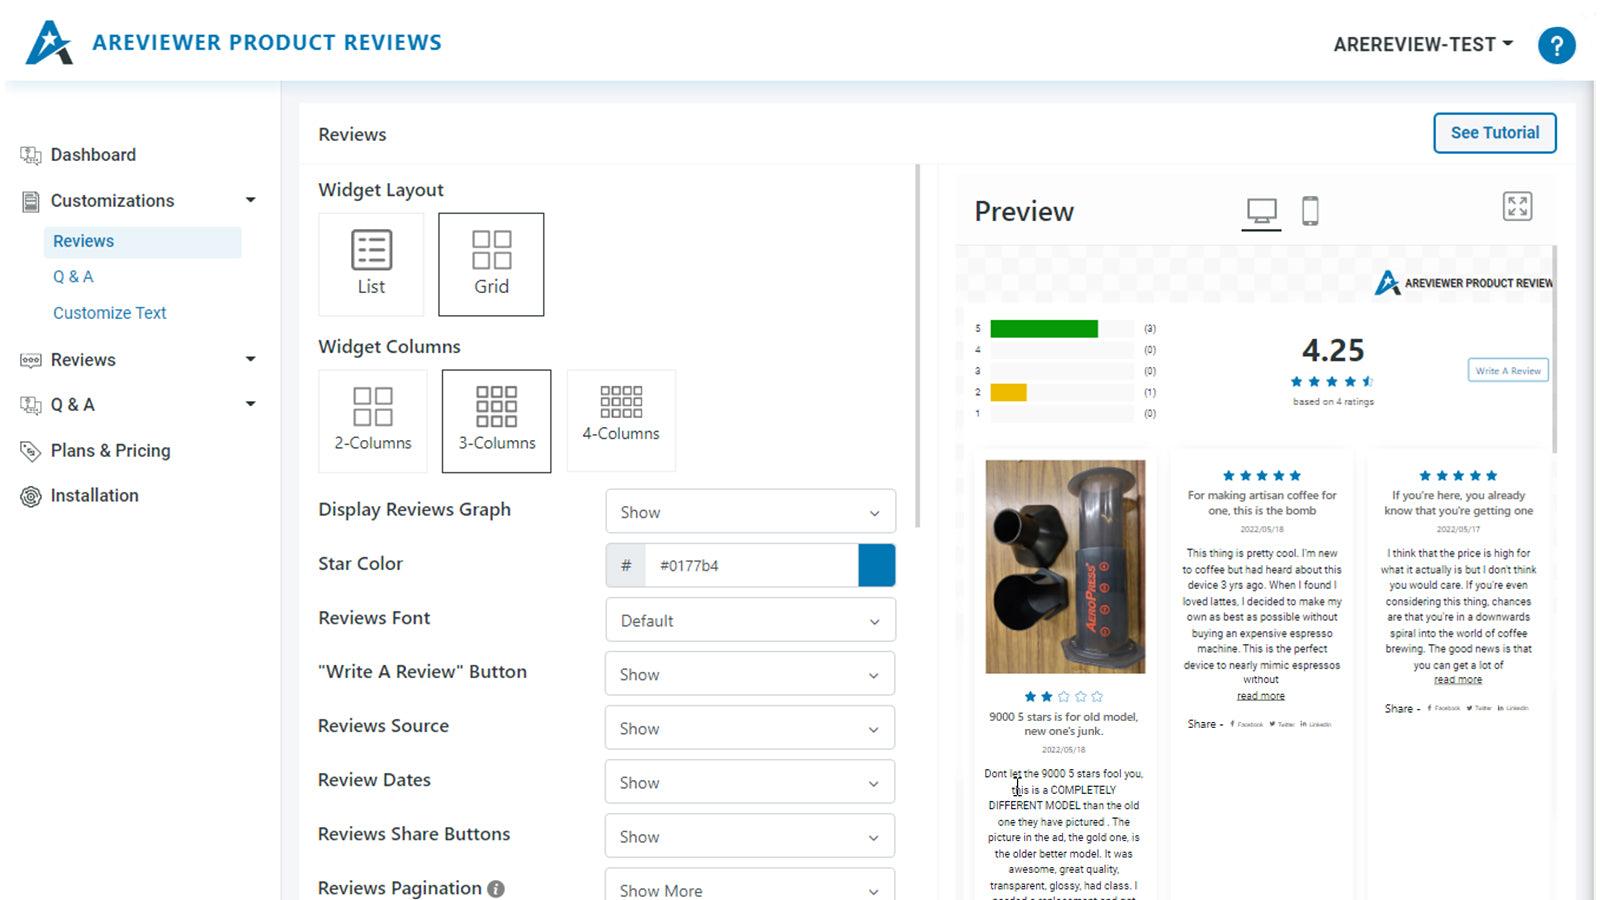Switch widget columns to 2-Columns
Screen dimensions: 1600x900
[372, 420]
